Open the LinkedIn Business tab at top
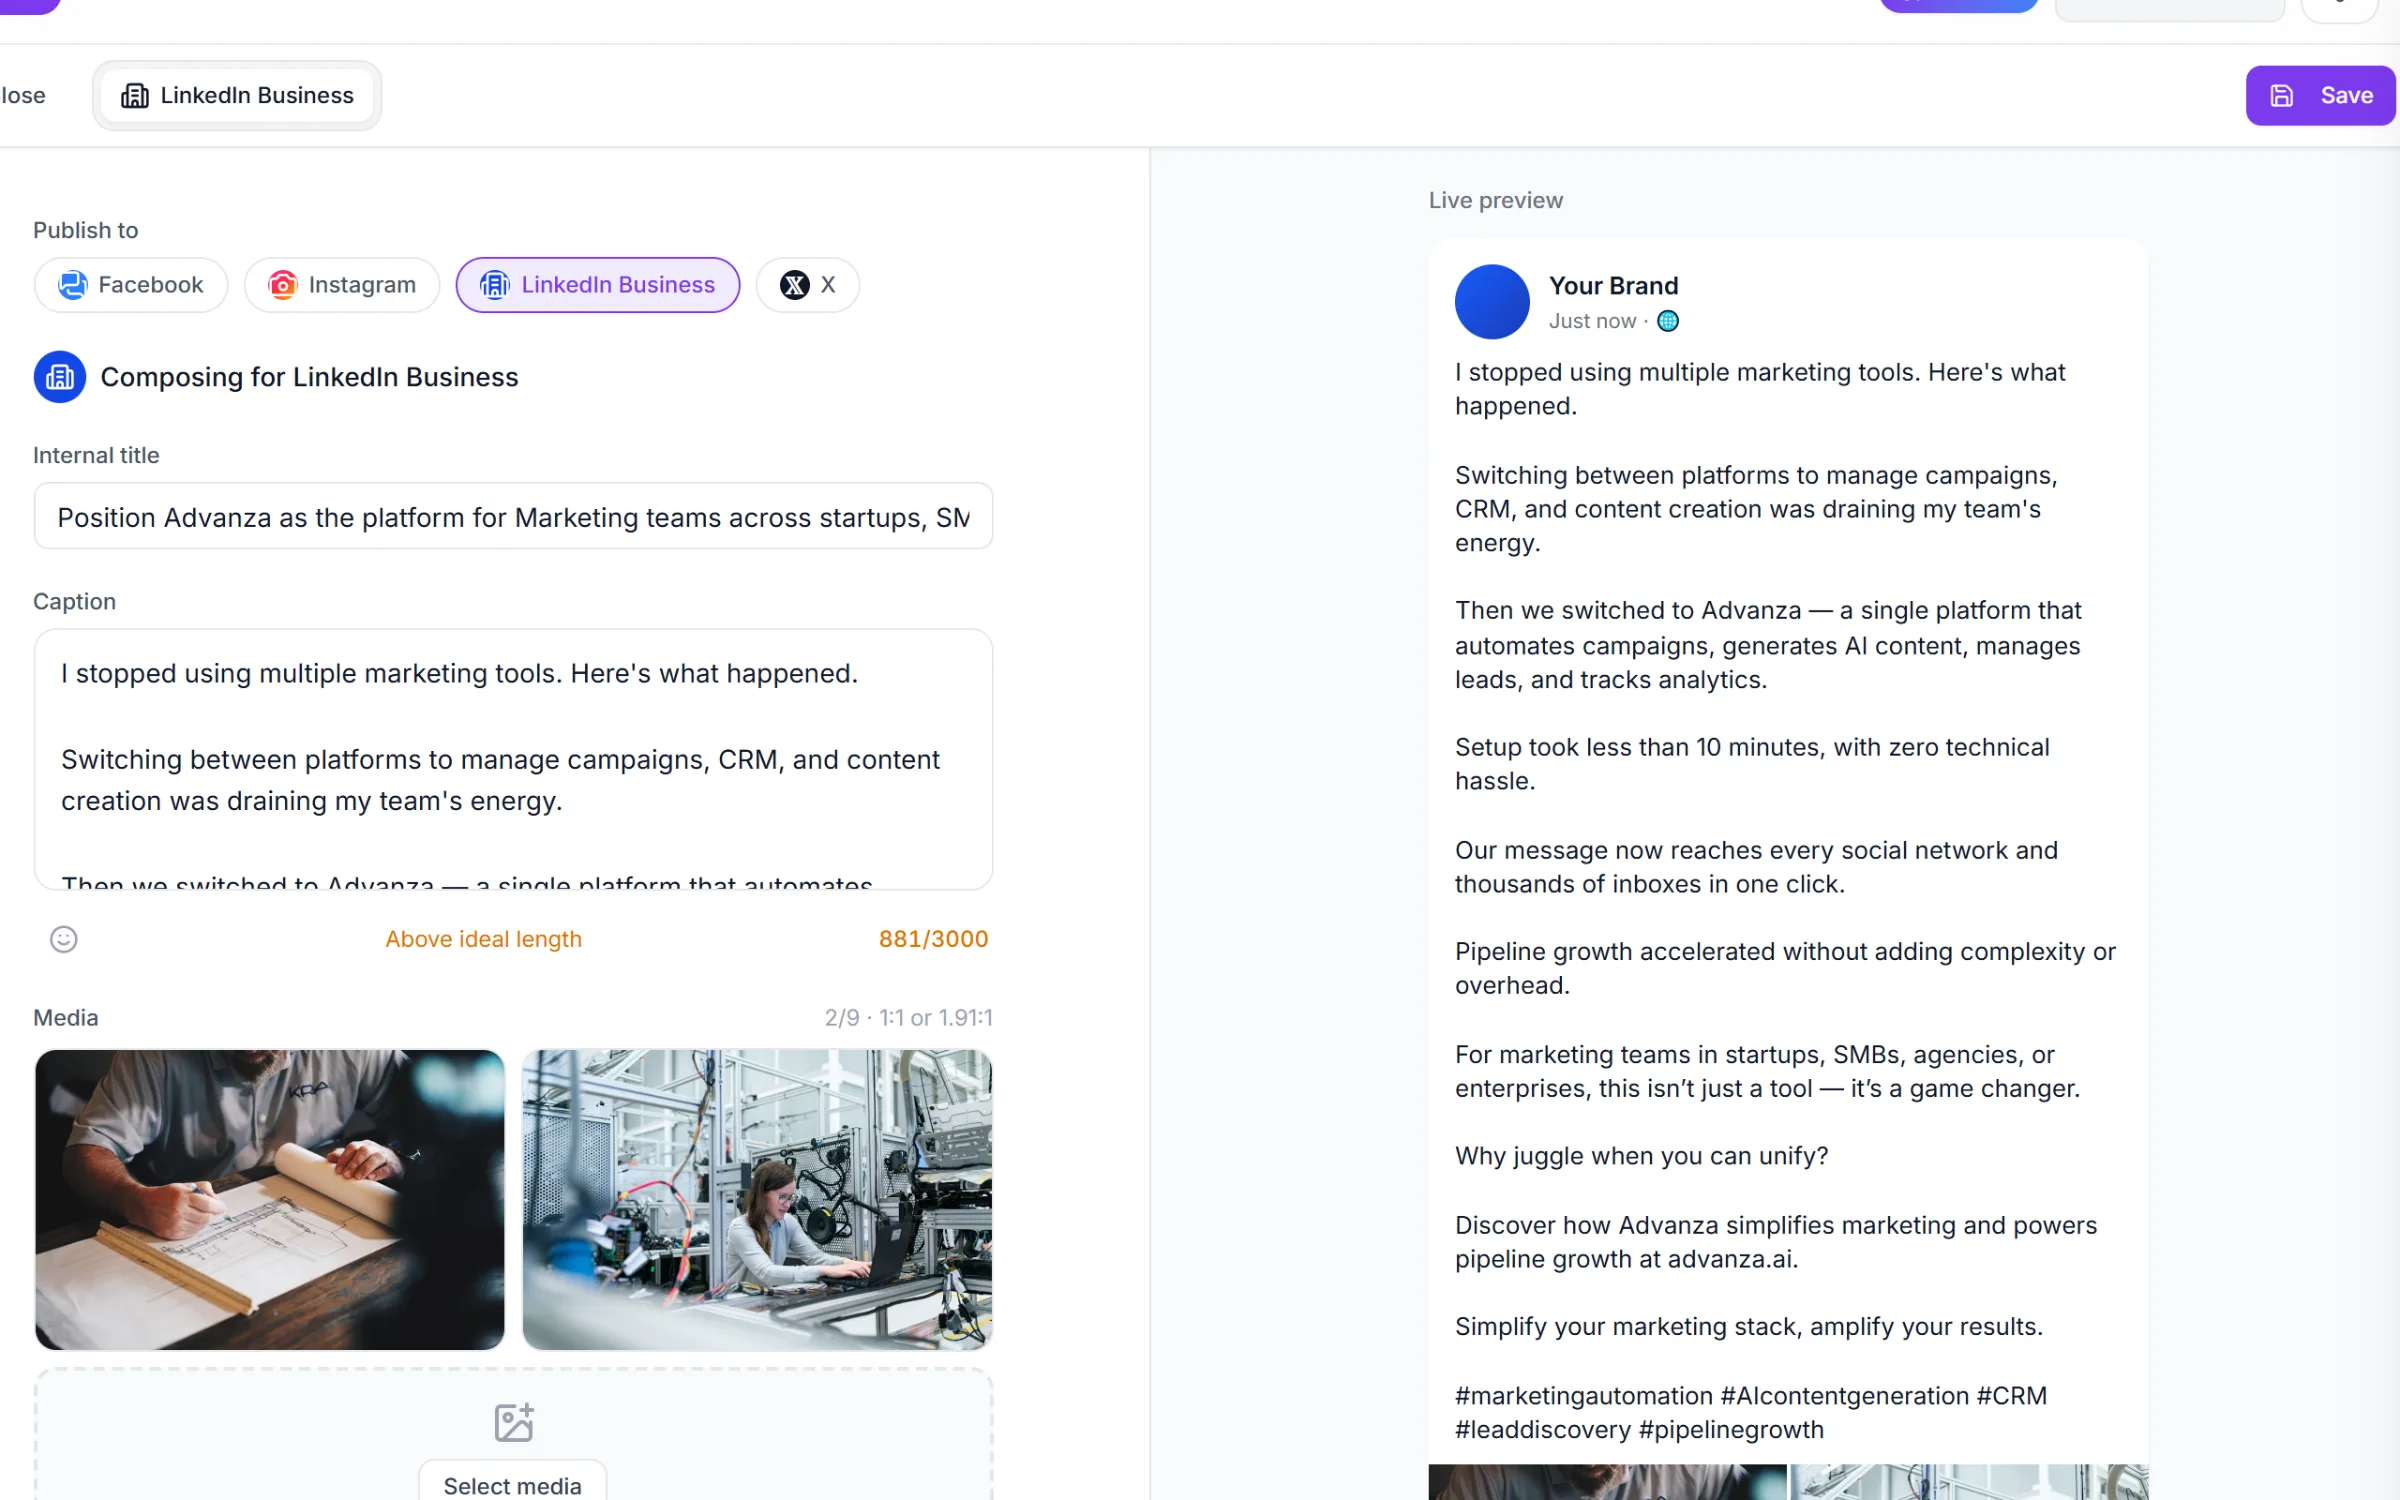 point(237,95)
